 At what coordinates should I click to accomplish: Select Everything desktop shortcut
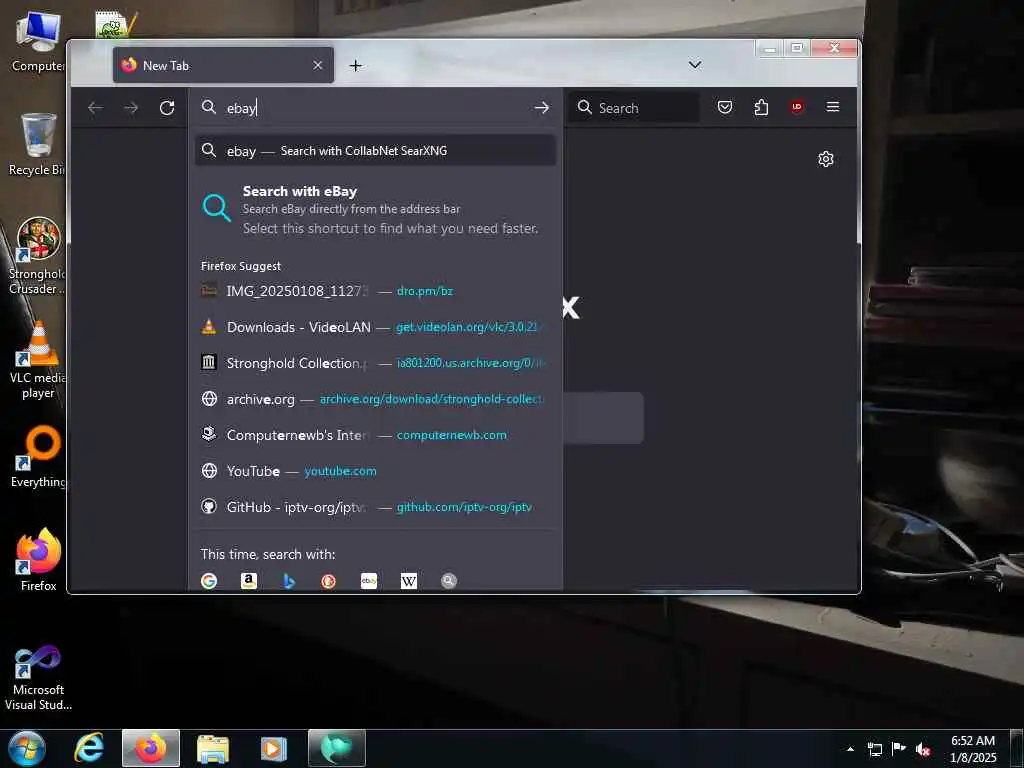tap(38, 456)
